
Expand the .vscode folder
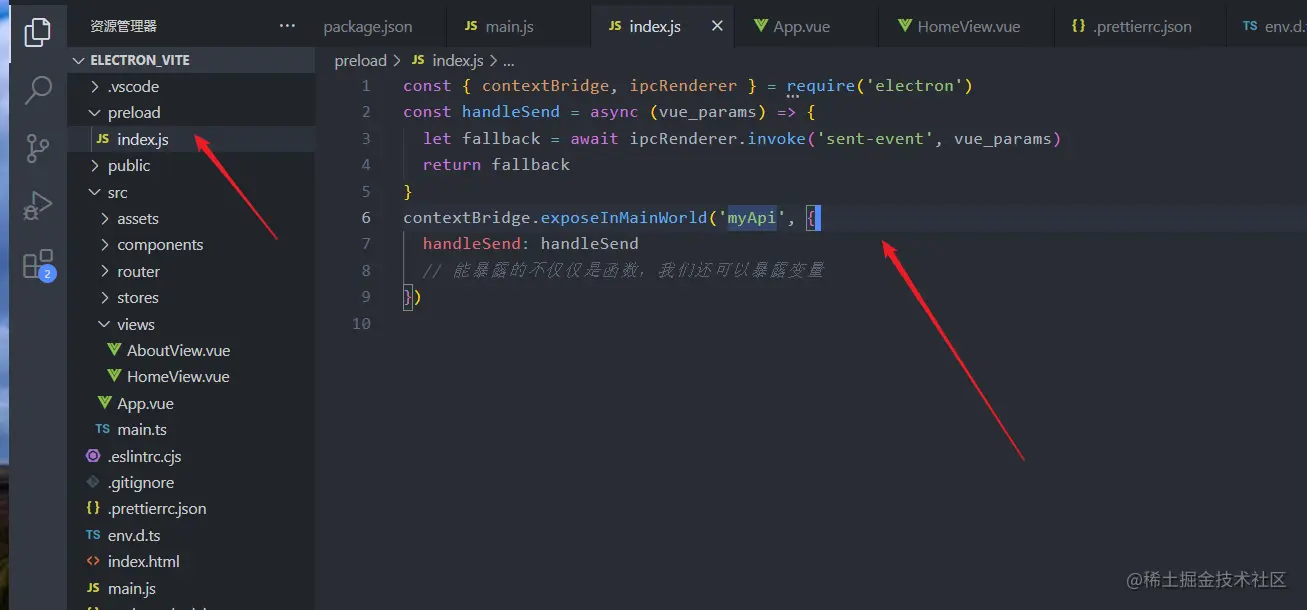[191, 86]
